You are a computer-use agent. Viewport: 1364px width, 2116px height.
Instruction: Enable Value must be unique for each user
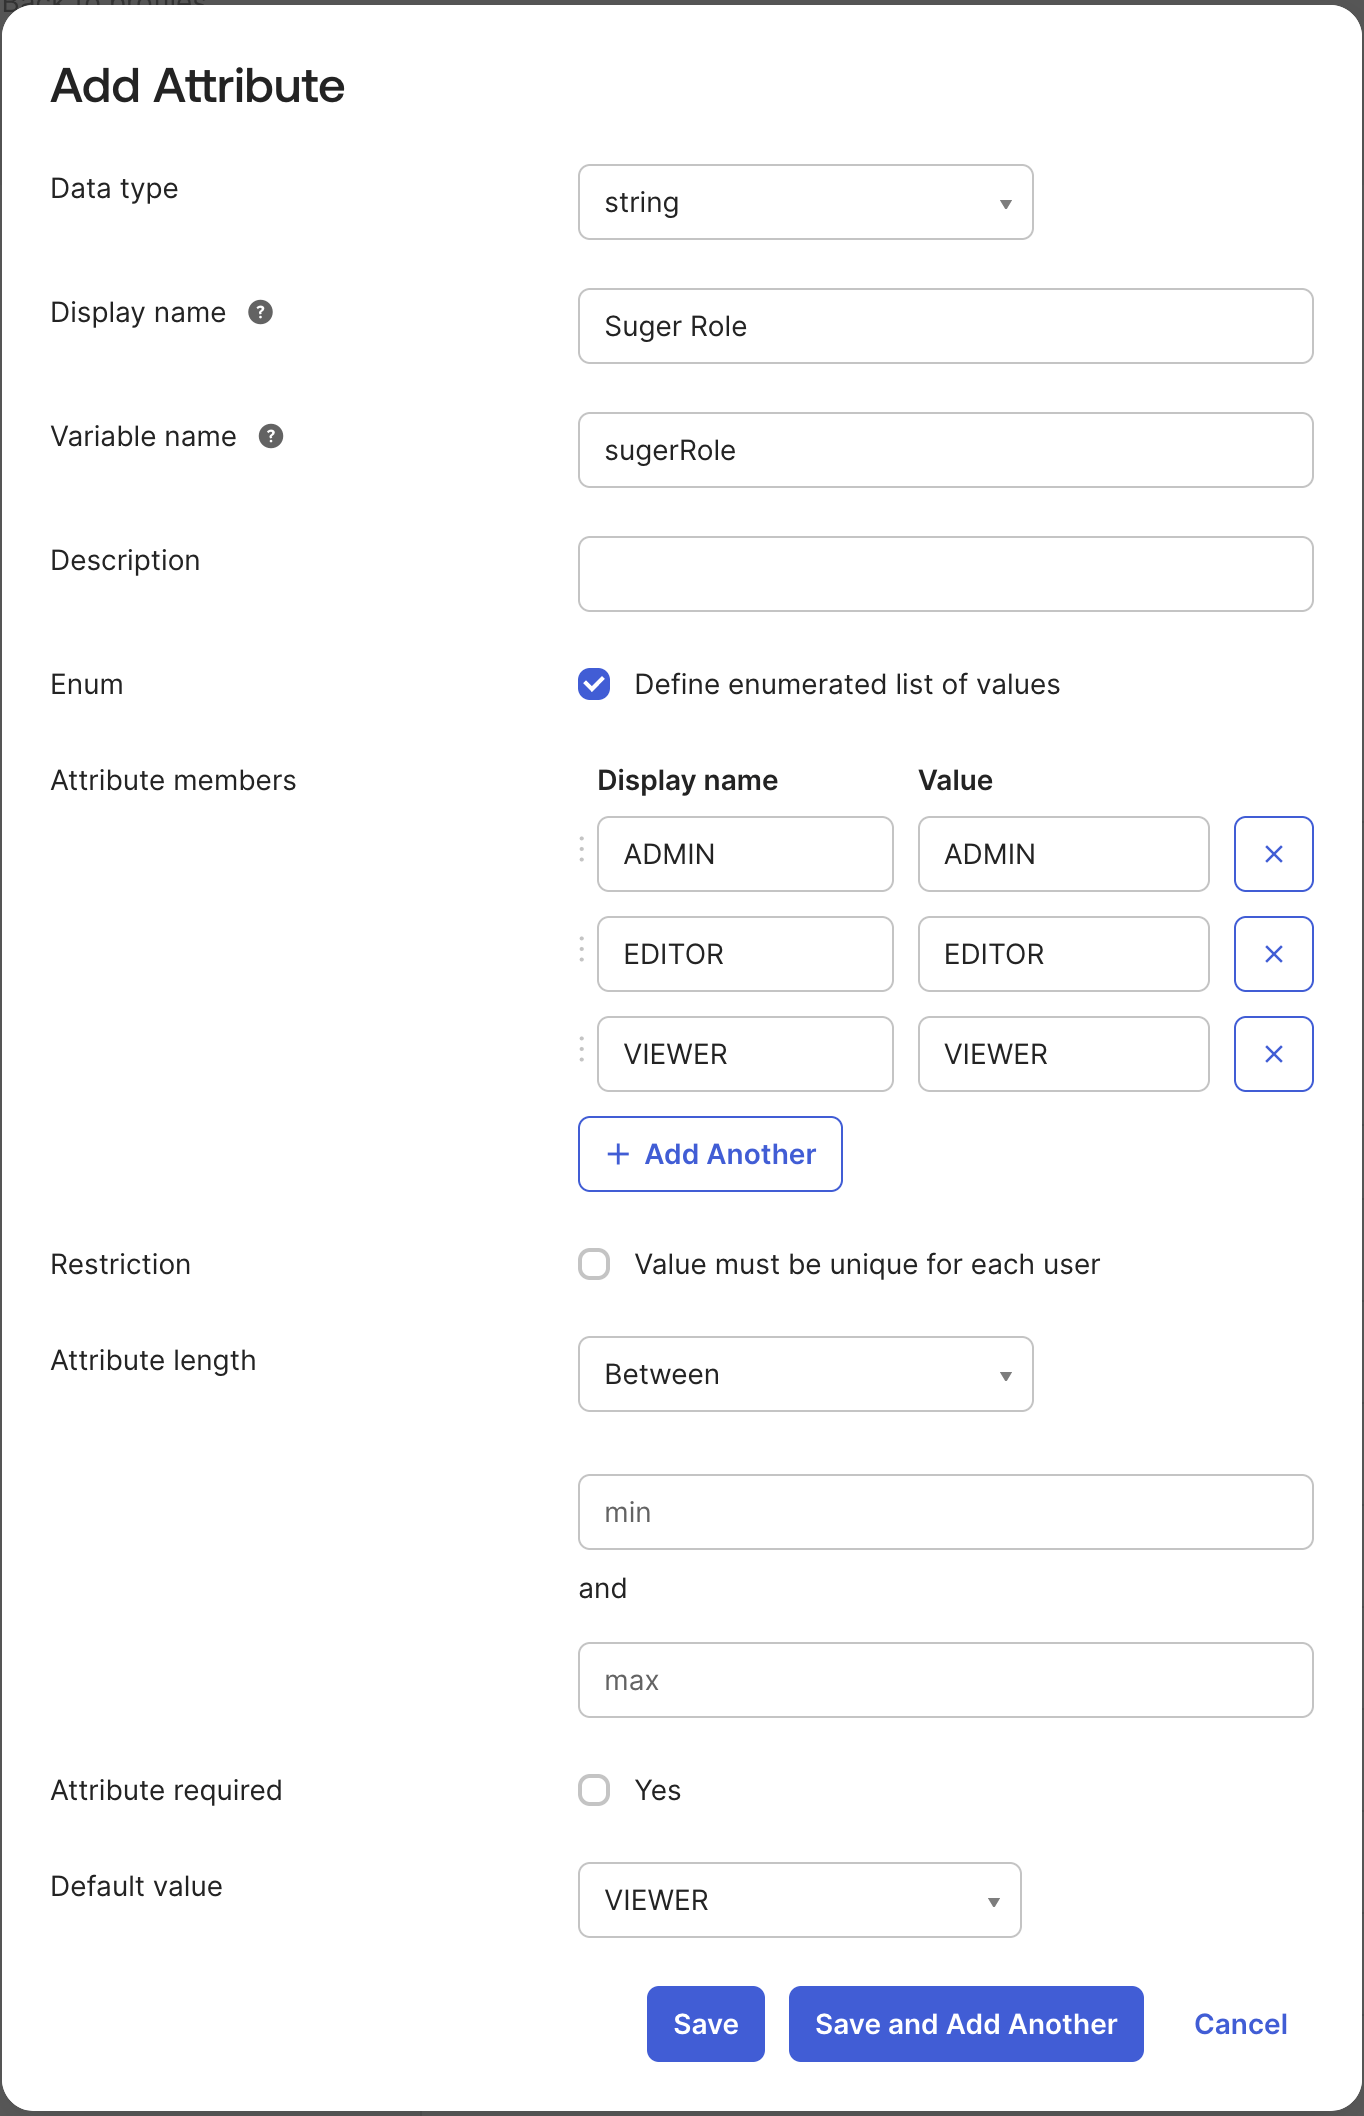594,1264
